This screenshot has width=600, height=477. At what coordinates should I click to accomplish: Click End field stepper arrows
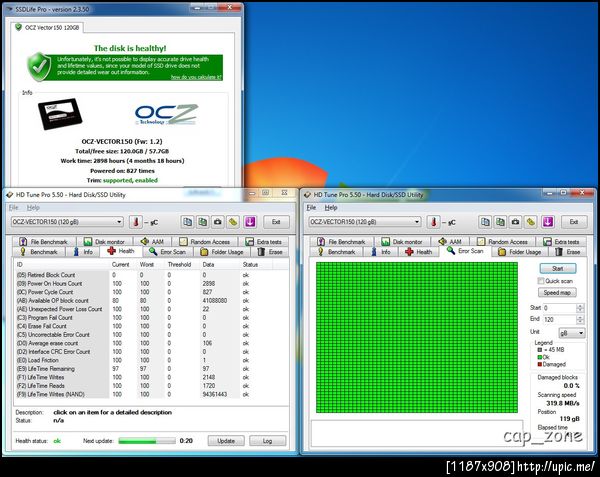[x=580, y=319]
